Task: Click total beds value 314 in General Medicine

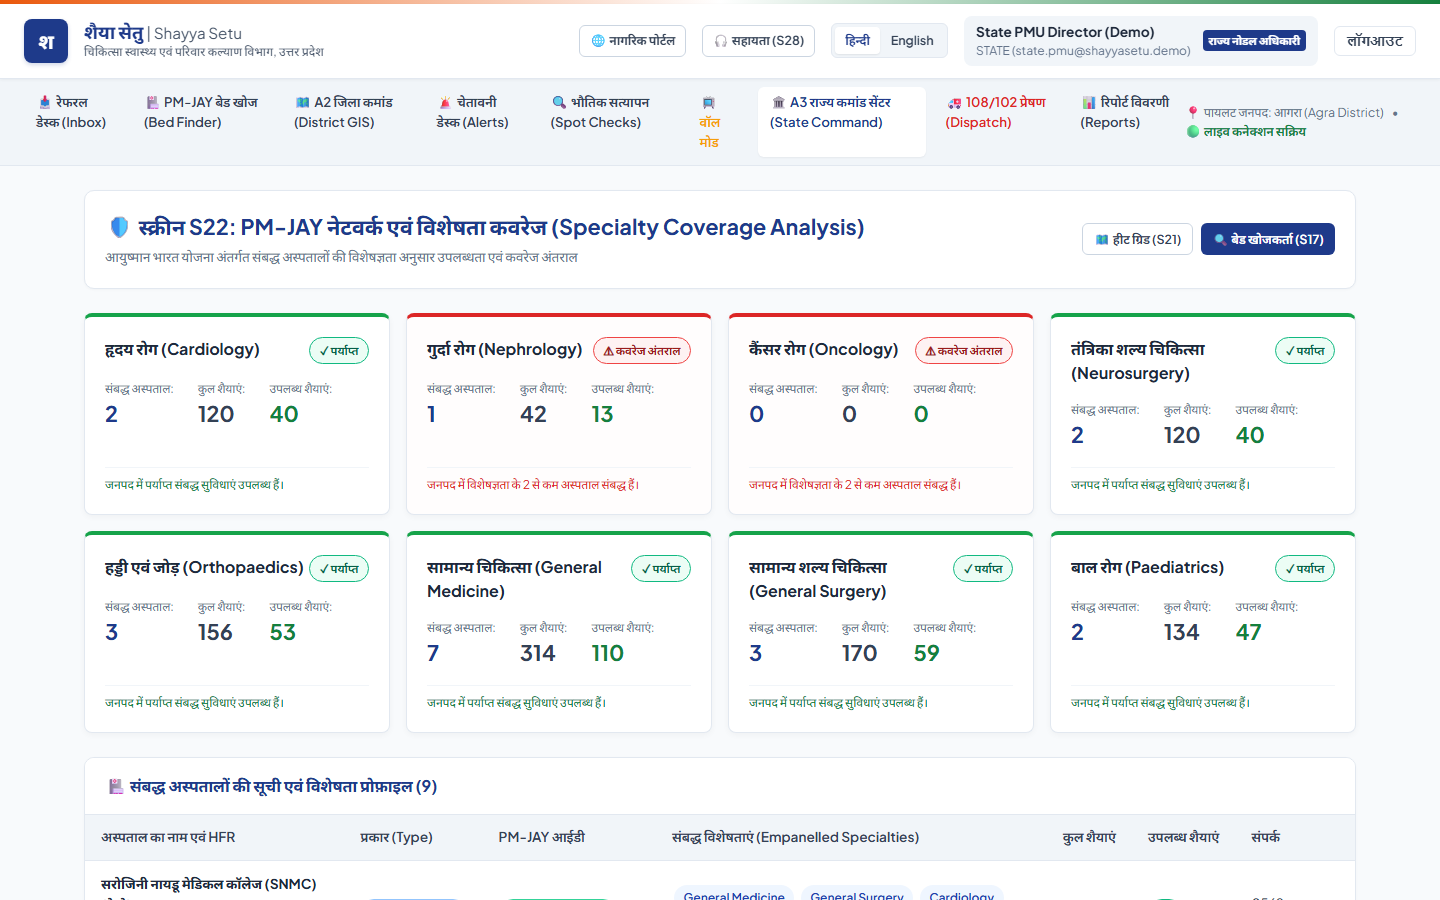Action: [x=537, y=653]
